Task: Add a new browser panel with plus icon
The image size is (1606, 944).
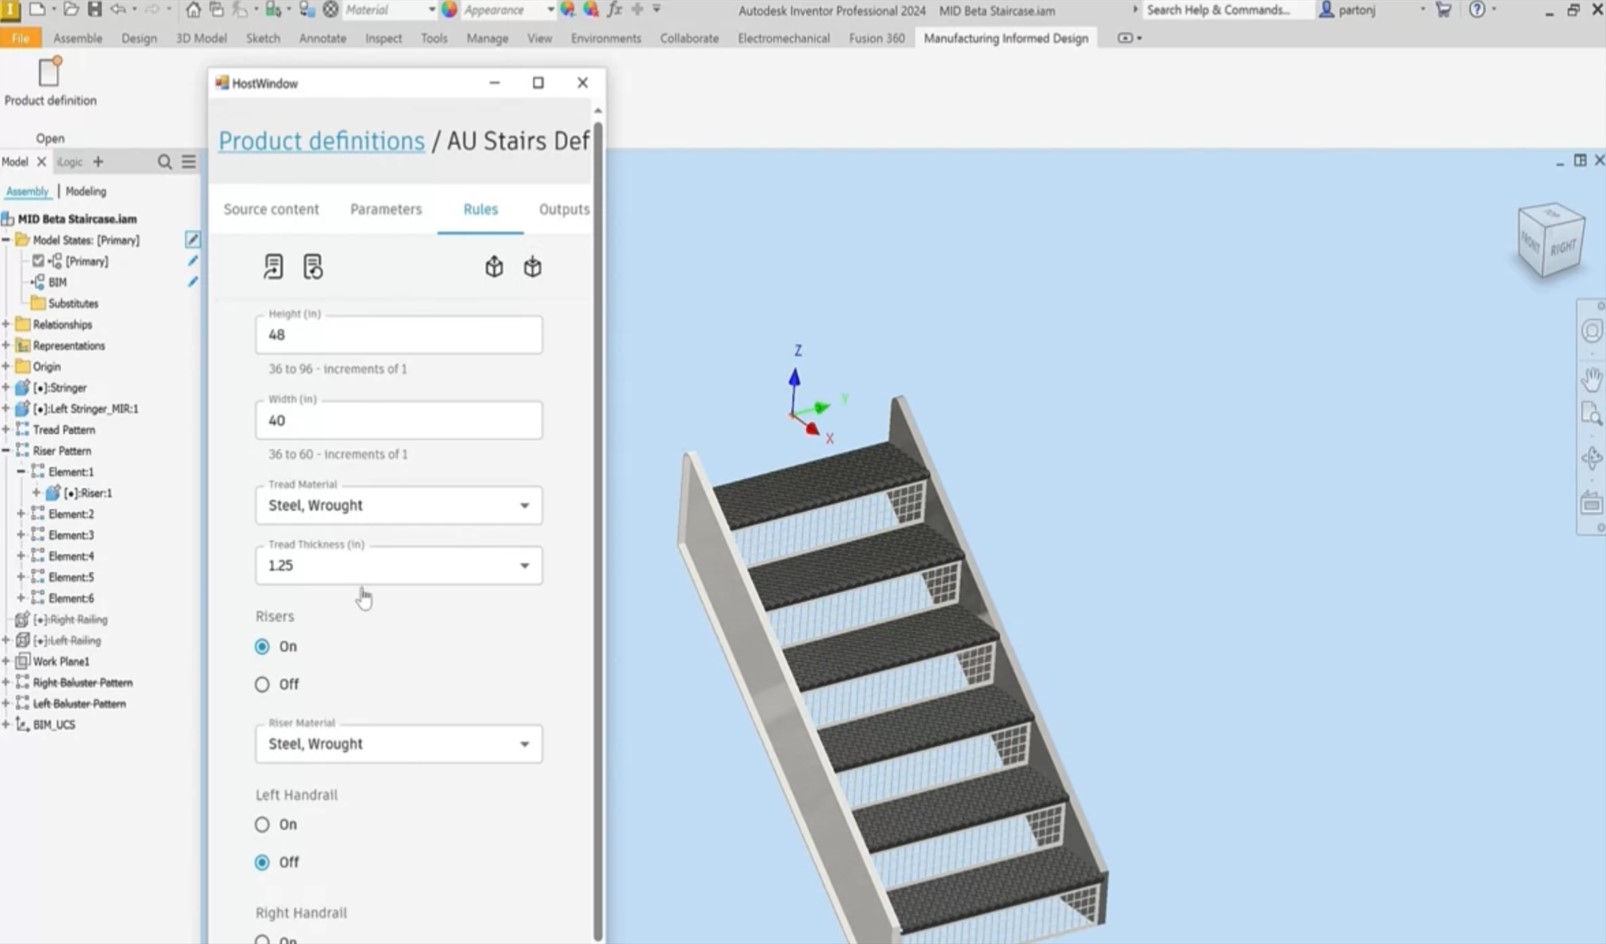Action: [98, 162]
